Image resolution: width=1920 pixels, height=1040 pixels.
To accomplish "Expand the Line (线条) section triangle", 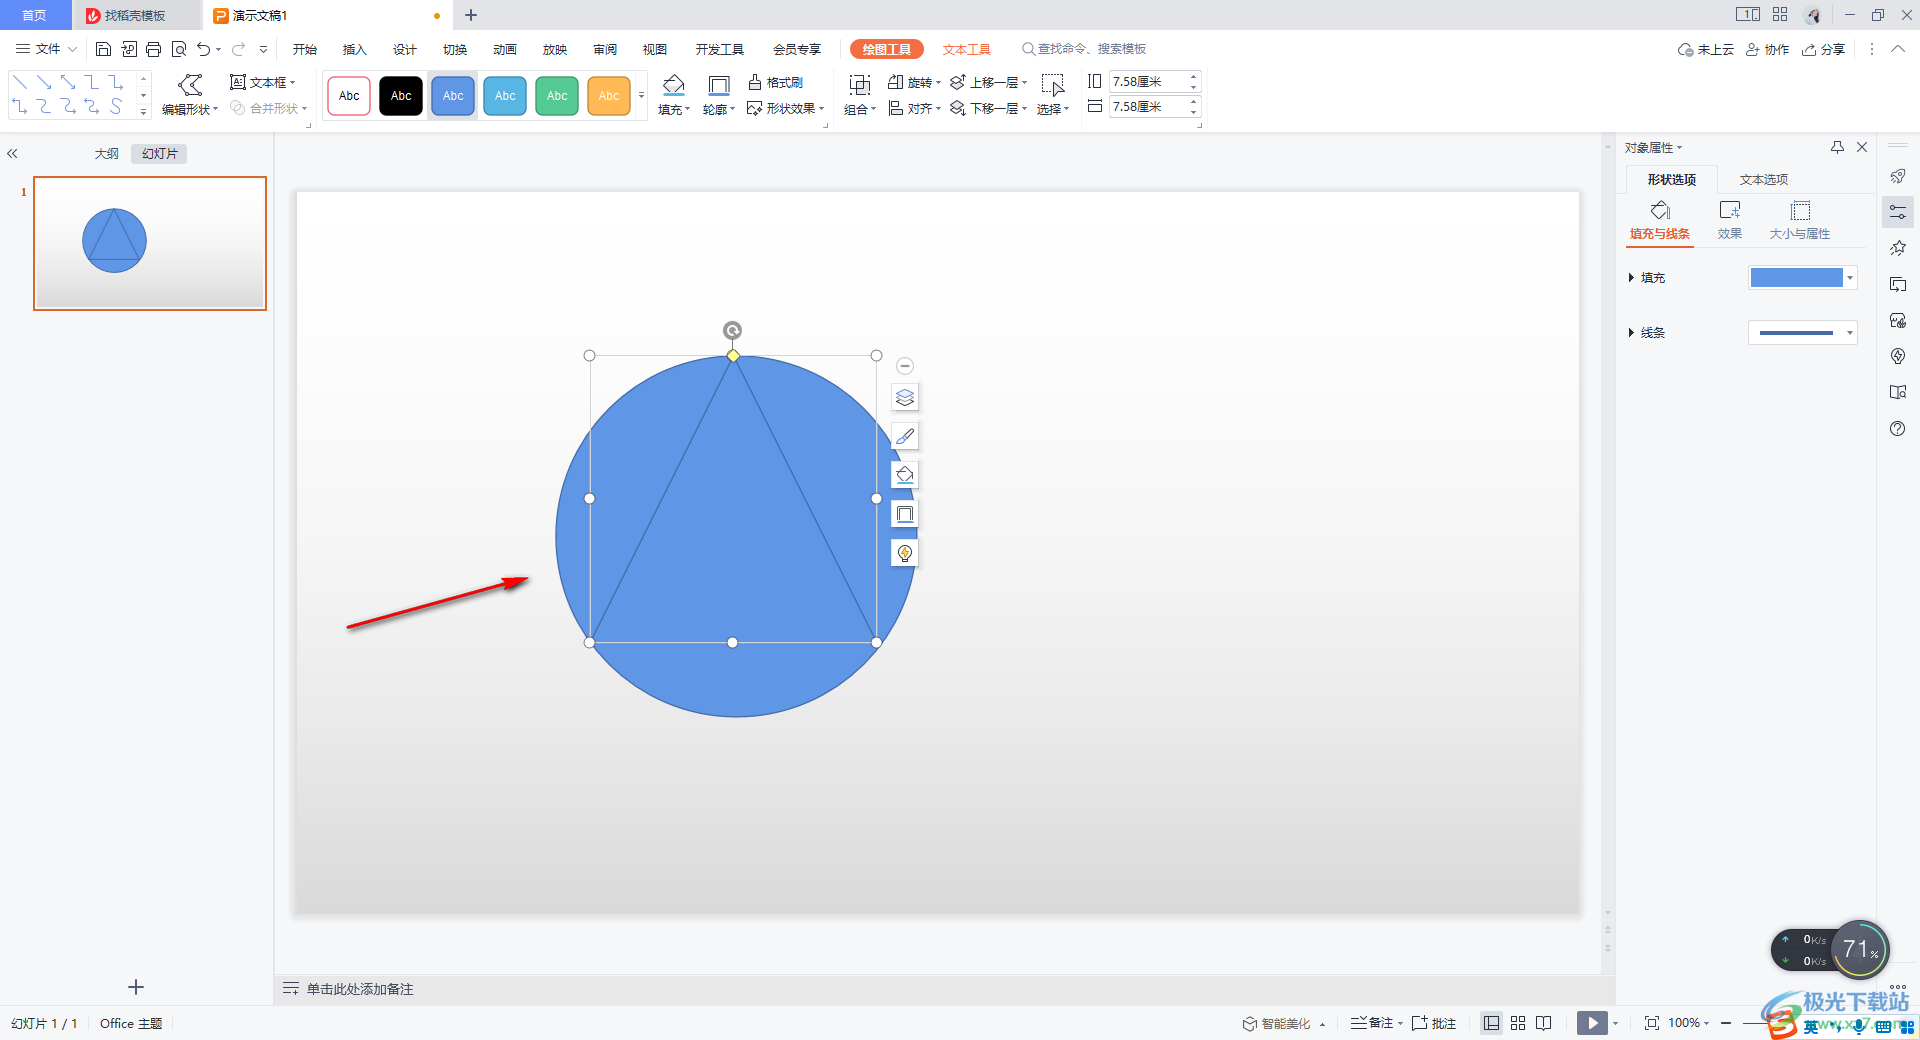I will [x=1631, y=333].
